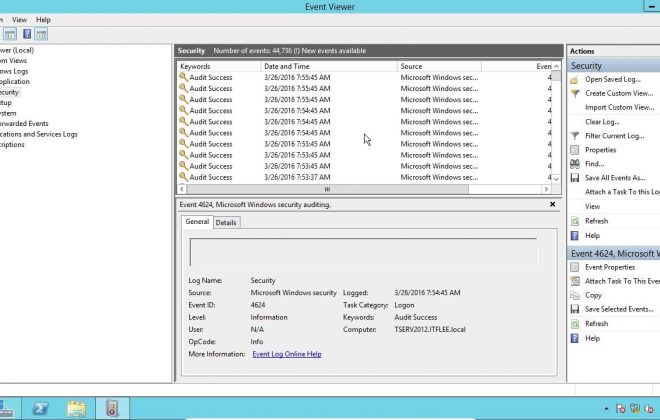This screenshot has width=660, height=420.
Task: Click the Save All Events As disk icon
Action: coord(575,178)
